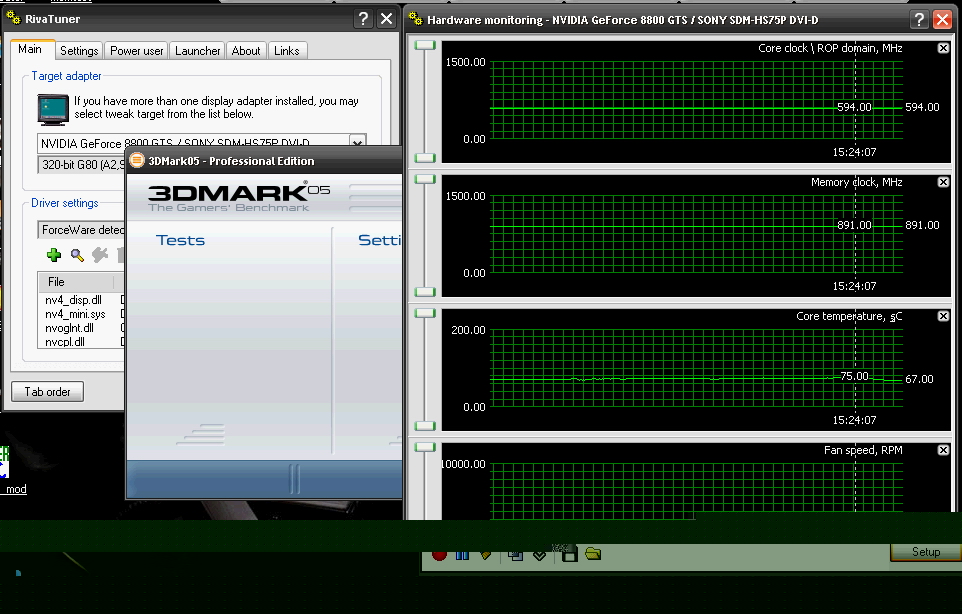Click the 200.00 axis label on temperature graph
962x614 pixels.
pyautogui.click(x=468, y=330)
